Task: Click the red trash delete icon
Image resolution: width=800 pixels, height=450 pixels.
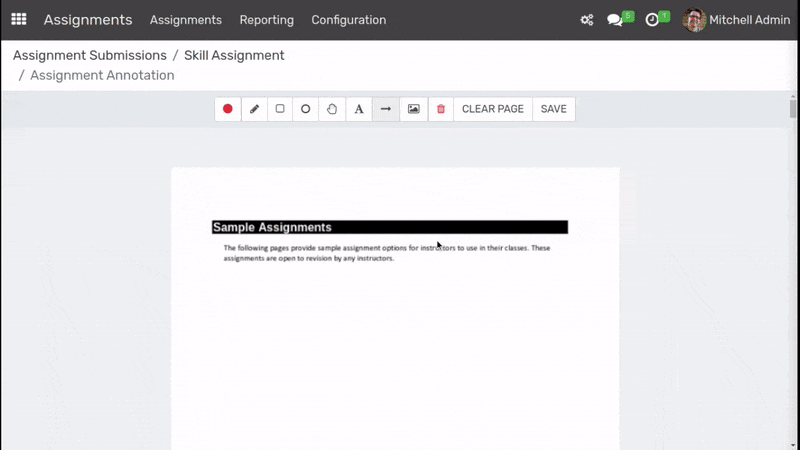Action: point(441,109)
